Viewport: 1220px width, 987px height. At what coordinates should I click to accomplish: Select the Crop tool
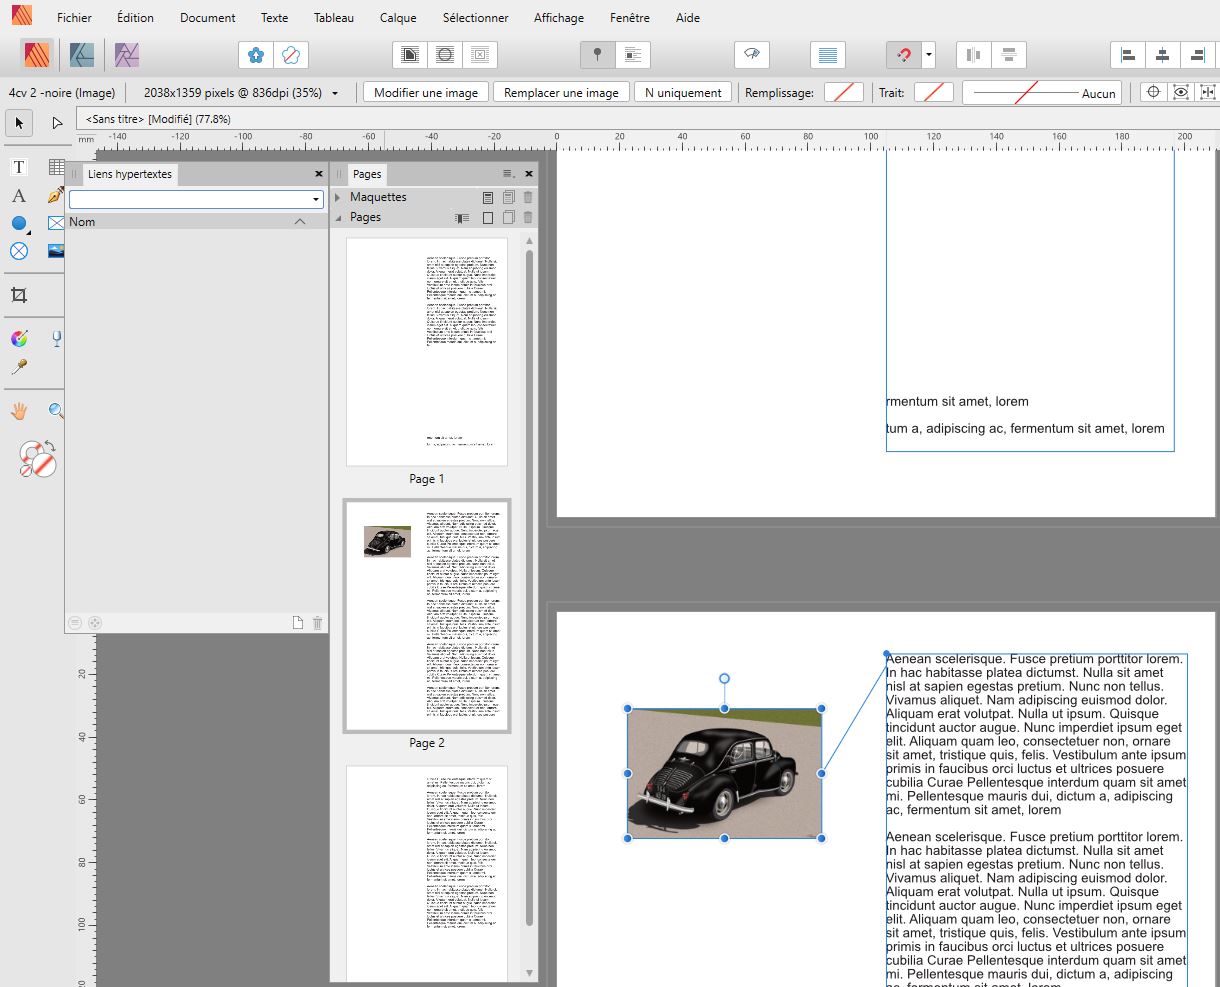click(x=19, y=295)
